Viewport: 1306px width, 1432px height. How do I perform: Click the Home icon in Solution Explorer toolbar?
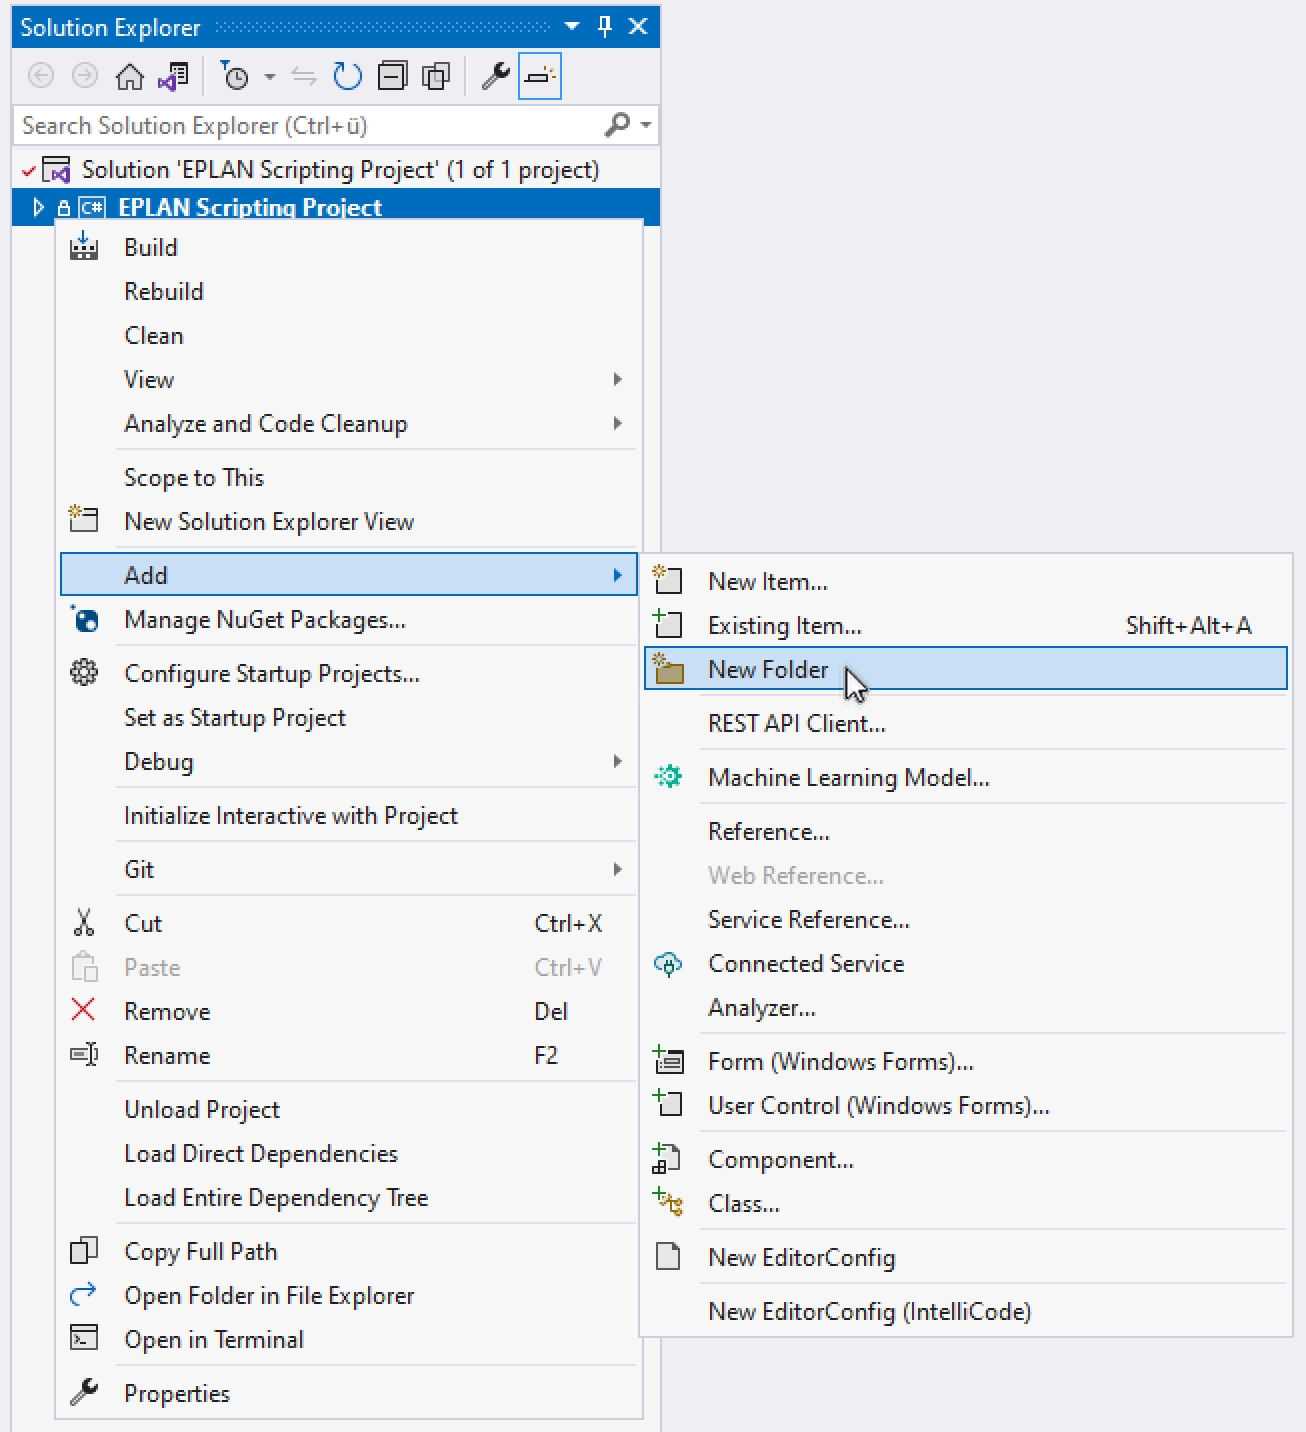click(130, 76)
